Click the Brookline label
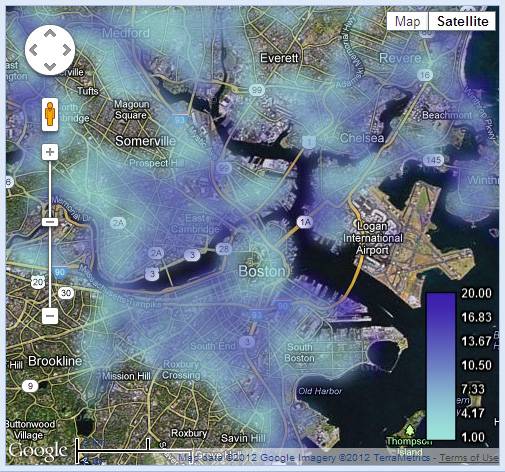The width and height of the screenshot is (505, 472). 55,361
